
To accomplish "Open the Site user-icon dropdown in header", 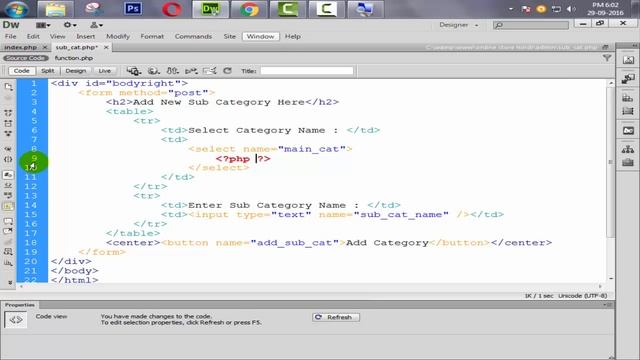I will click(x=96, y=25).
